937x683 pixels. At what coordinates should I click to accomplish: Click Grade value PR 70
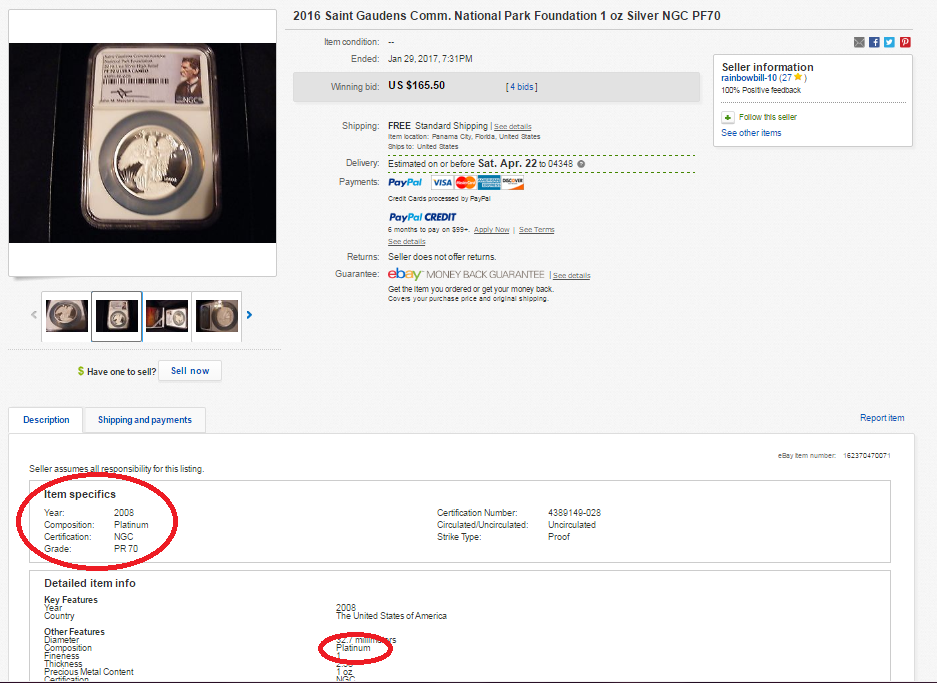click(126, 549)
